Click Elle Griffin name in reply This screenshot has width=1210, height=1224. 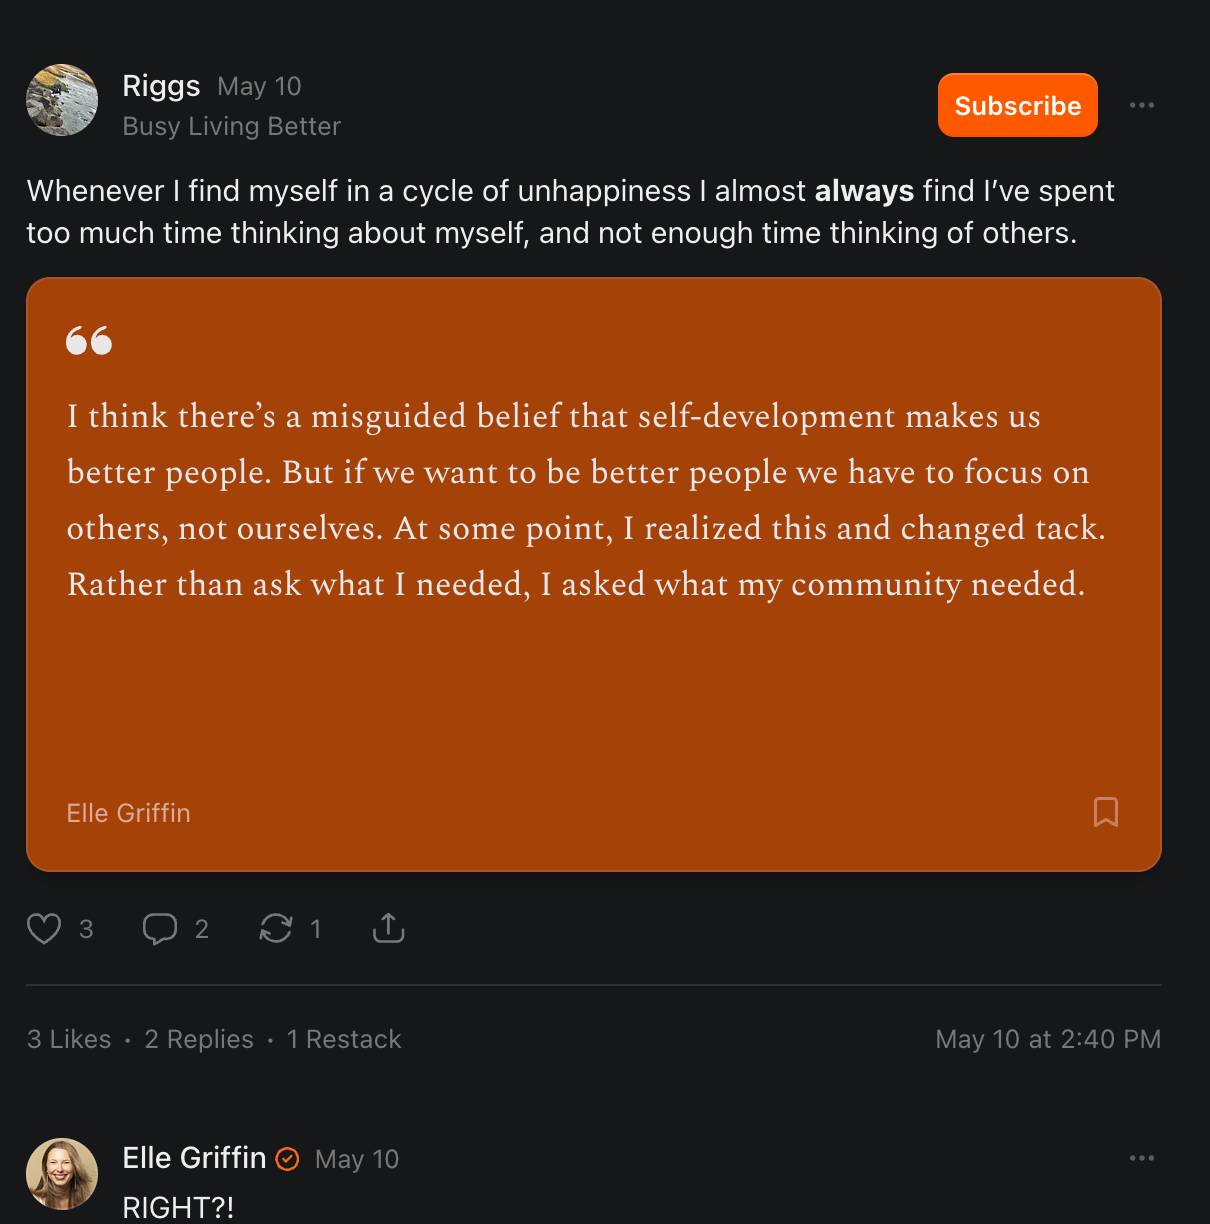(x=194, y=1158)
